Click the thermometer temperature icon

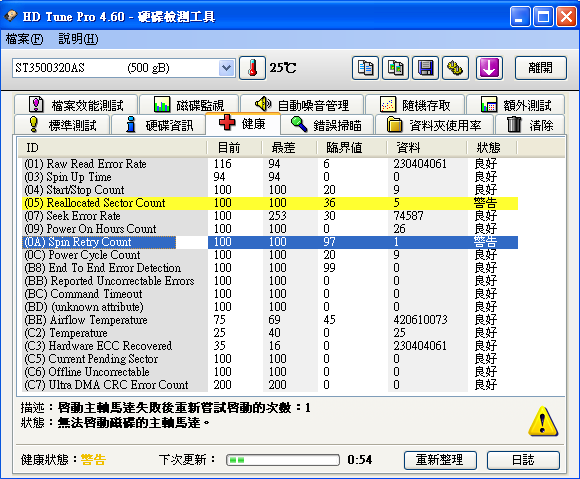click(253, 68)
